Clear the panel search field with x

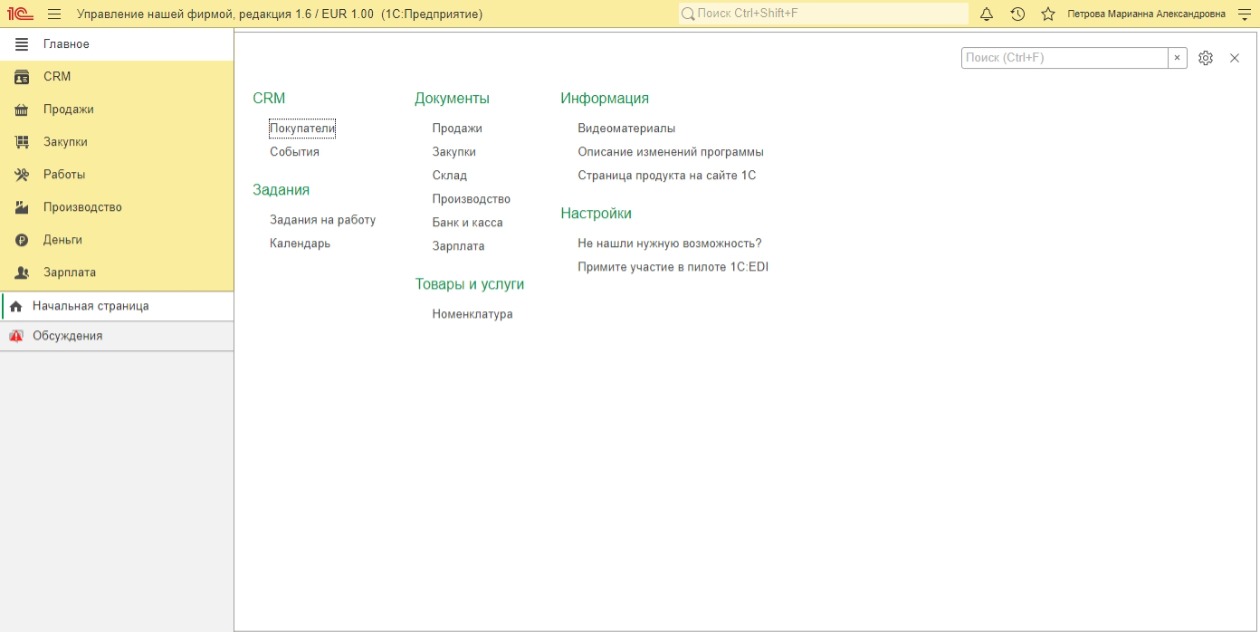1177,58
